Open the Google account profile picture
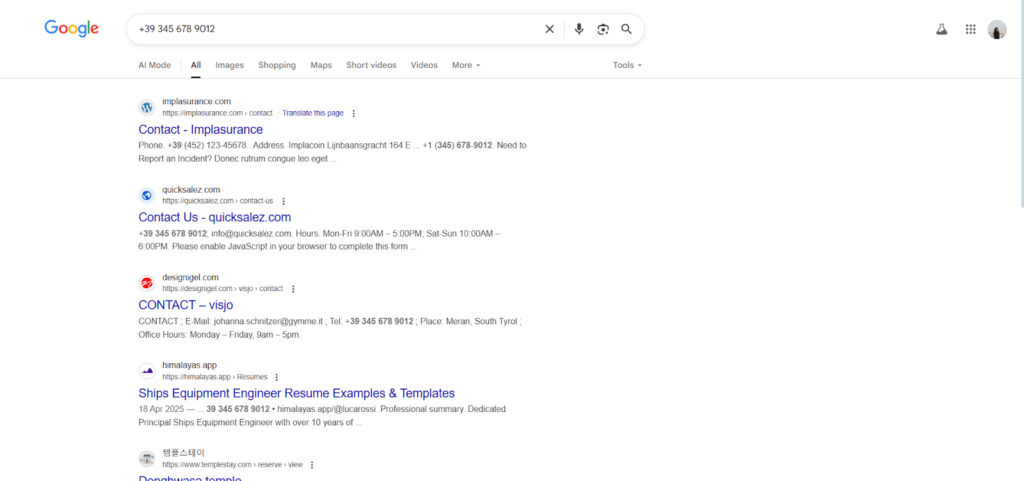 click(x=997, y=29)
